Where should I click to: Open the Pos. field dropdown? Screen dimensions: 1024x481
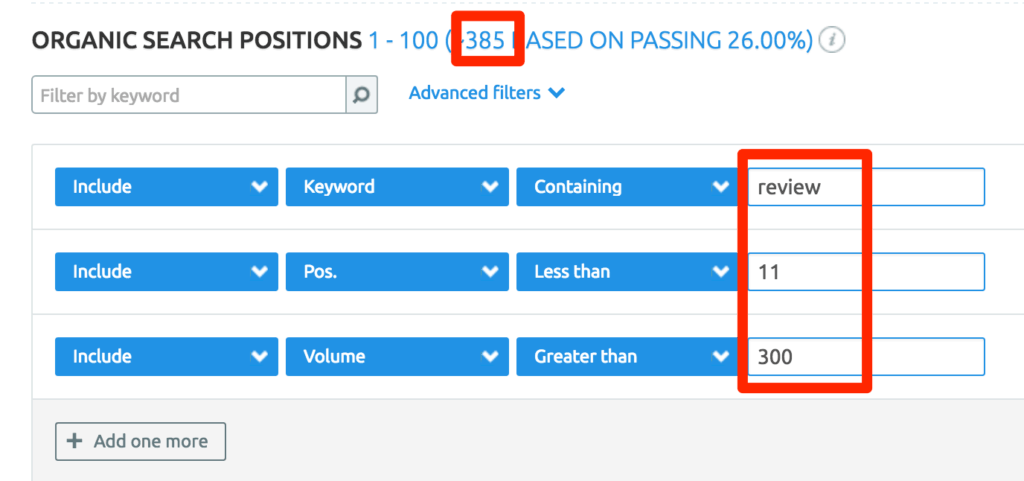[x=397, y=272]
